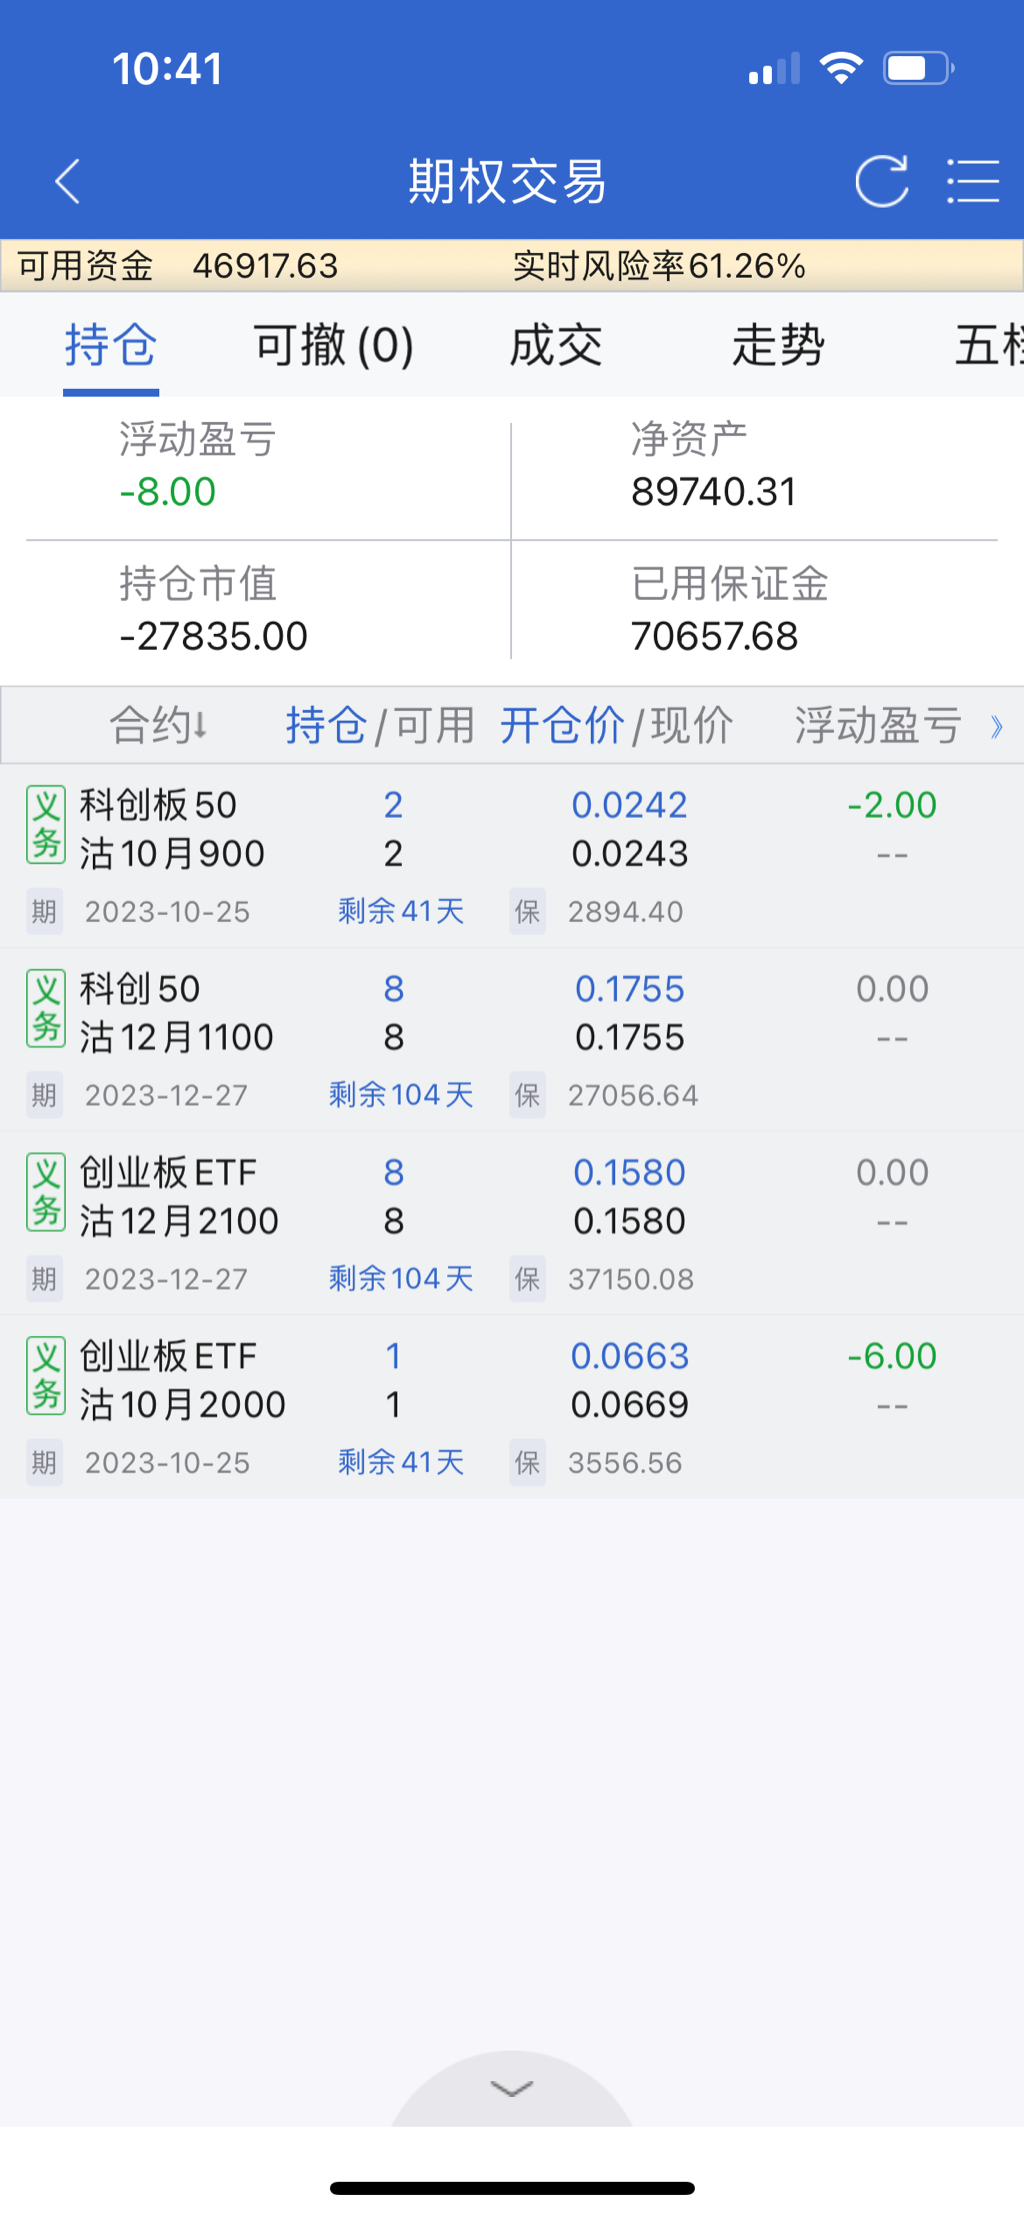Tap 义务 badge on 创业板ETF 沽10月2000
The height and width of the screenshot is (2217, 1024).
pos(46,1376)
